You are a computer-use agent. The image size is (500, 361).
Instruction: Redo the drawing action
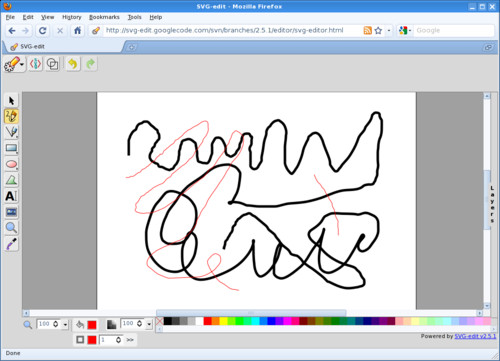click(90, 64)
